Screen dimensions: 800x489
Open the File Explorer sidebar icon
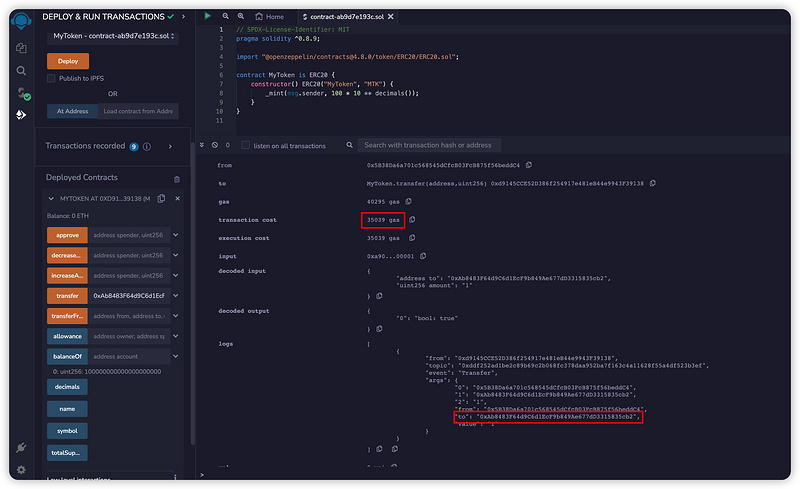(x=21, y=48)
